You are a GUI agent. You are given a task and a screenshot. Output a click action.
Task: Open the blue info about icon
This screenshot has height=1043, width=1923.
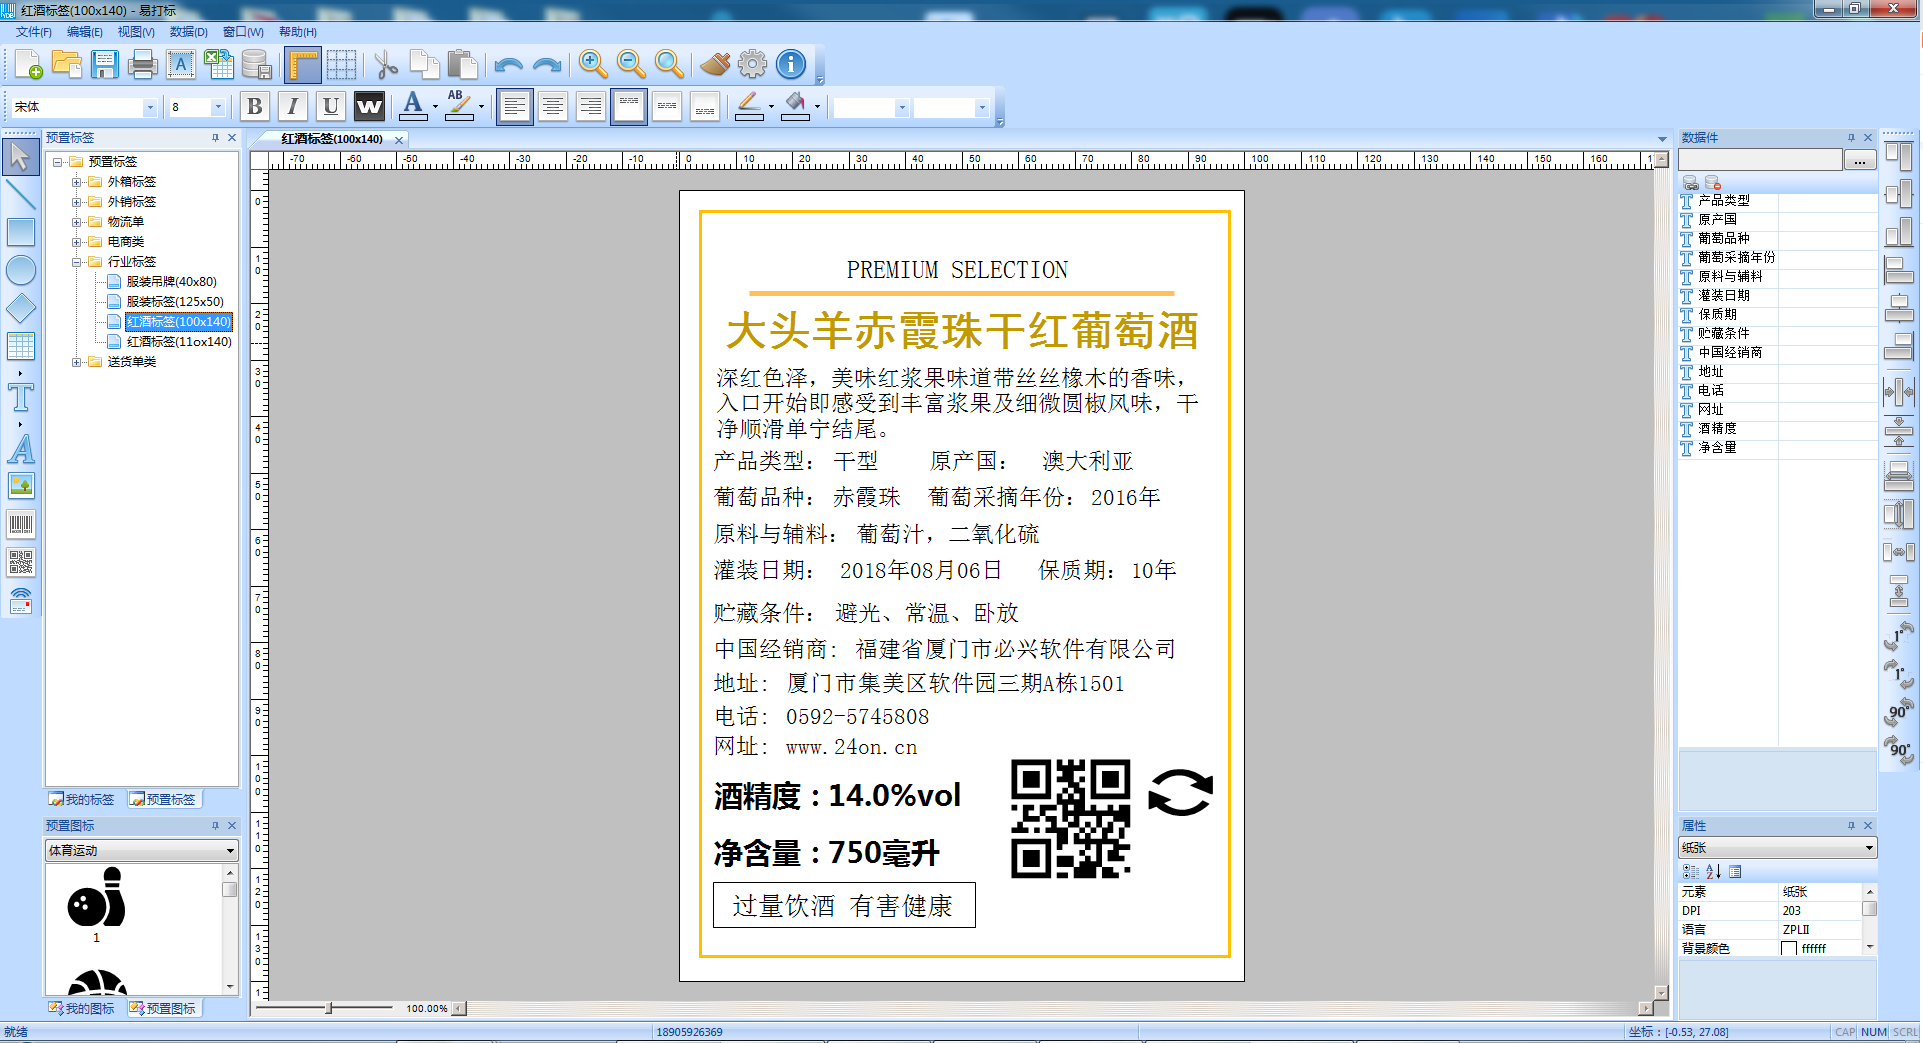[x=791, y=65]
